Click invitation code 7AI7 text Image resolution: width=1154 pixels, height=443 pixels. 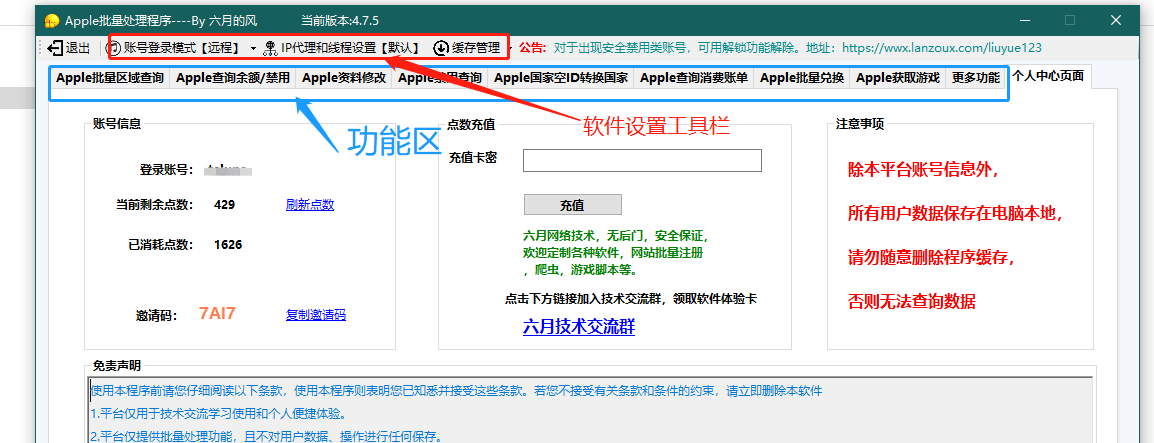click(217, 313)
